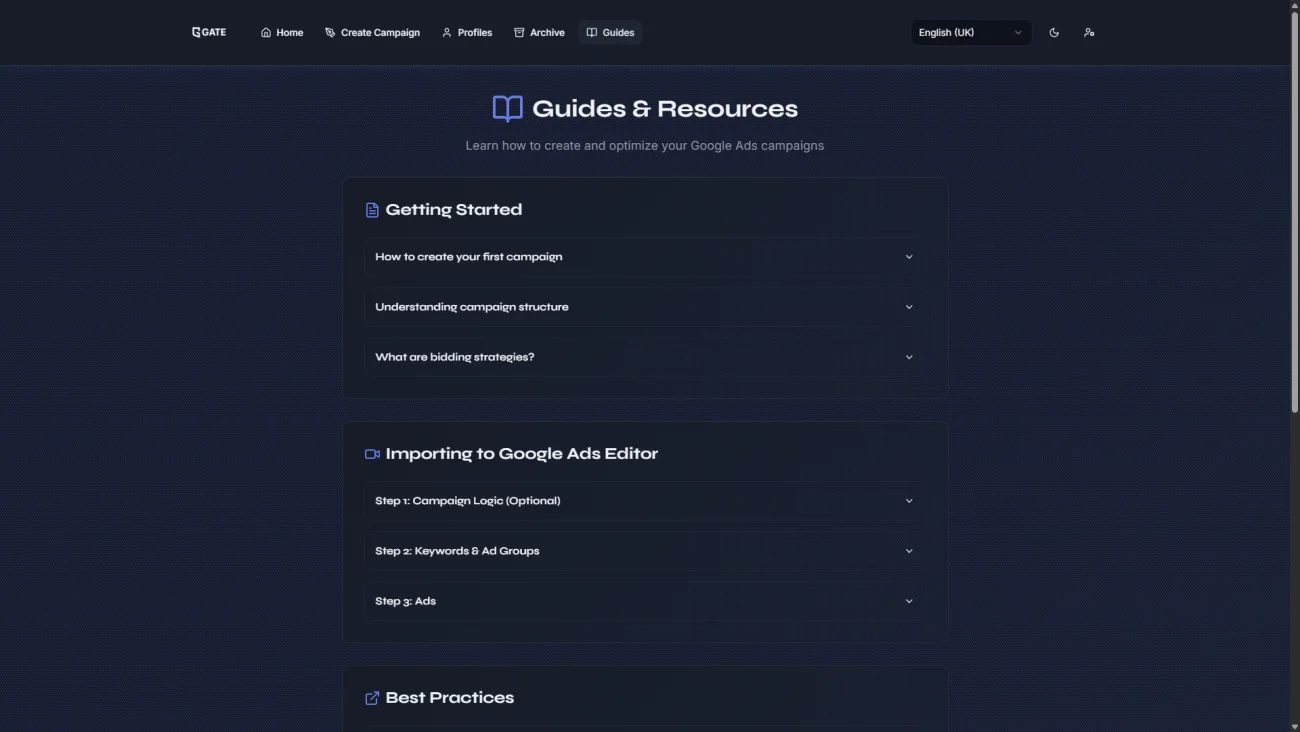Click the external link icon beside Best Practices
The width and height of the screenshot is (1300, 732).
372,698
